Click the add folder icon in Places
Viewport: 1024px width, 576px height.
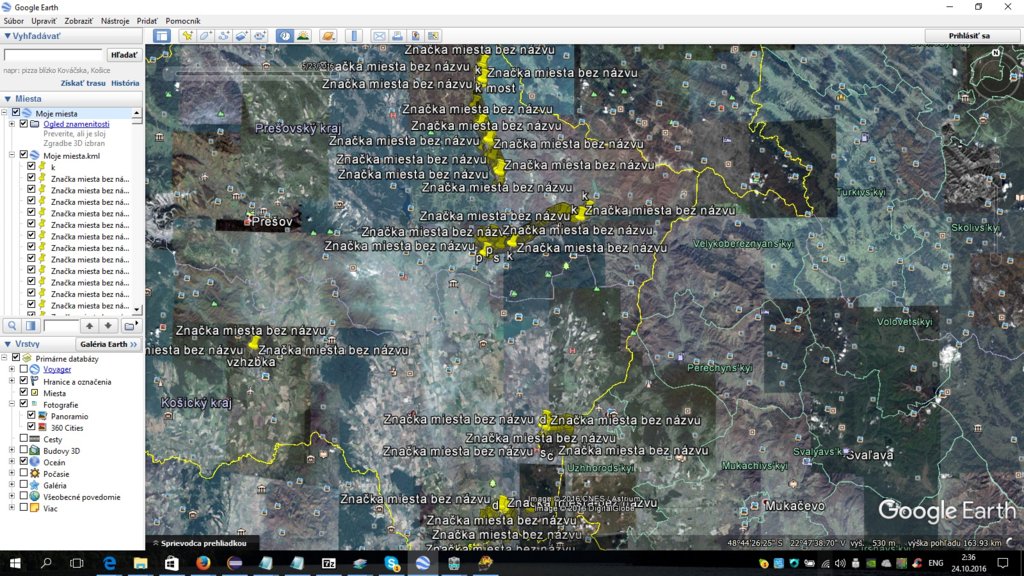pos(130,325)
